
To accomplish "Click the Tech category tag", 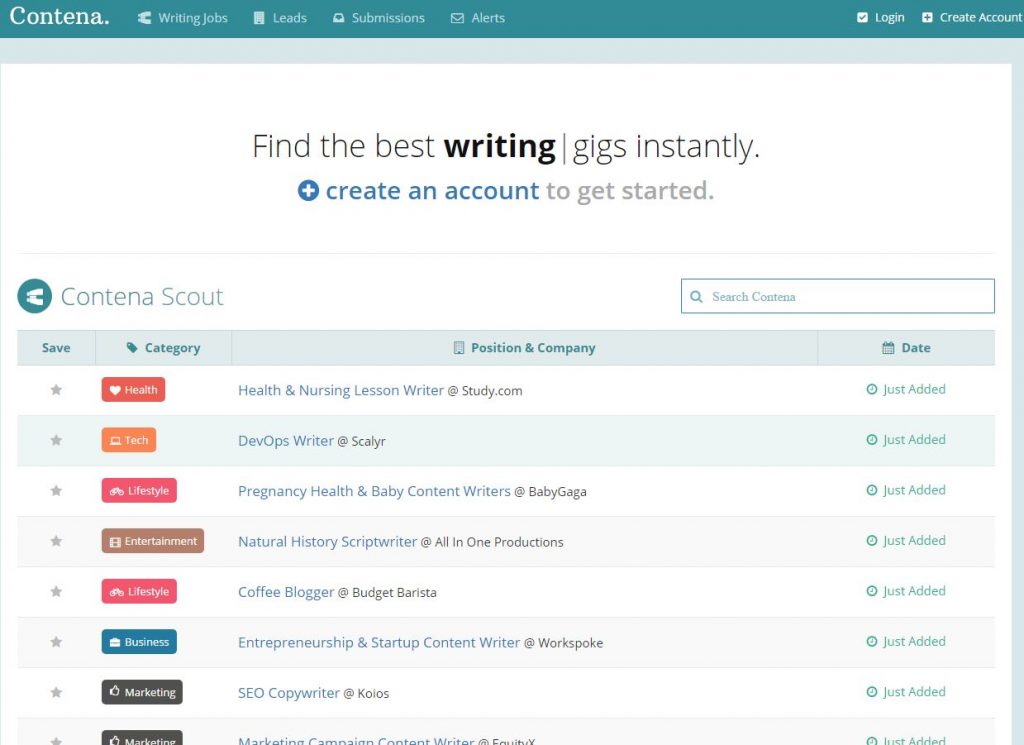I will point(129,440).
